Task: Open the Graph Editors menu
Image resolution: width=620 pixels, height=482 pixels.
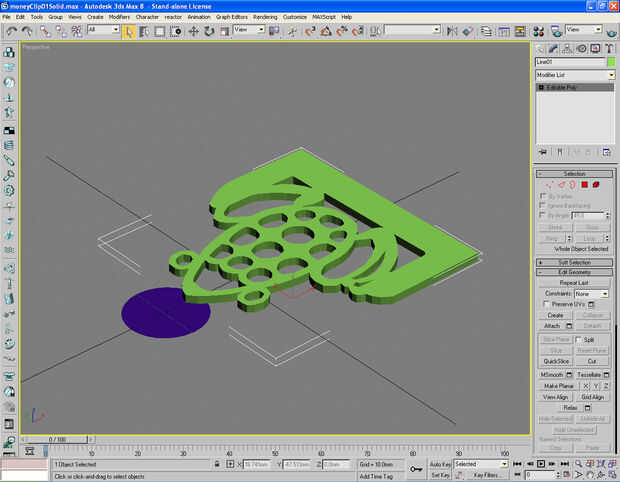Action: [231, 17]
